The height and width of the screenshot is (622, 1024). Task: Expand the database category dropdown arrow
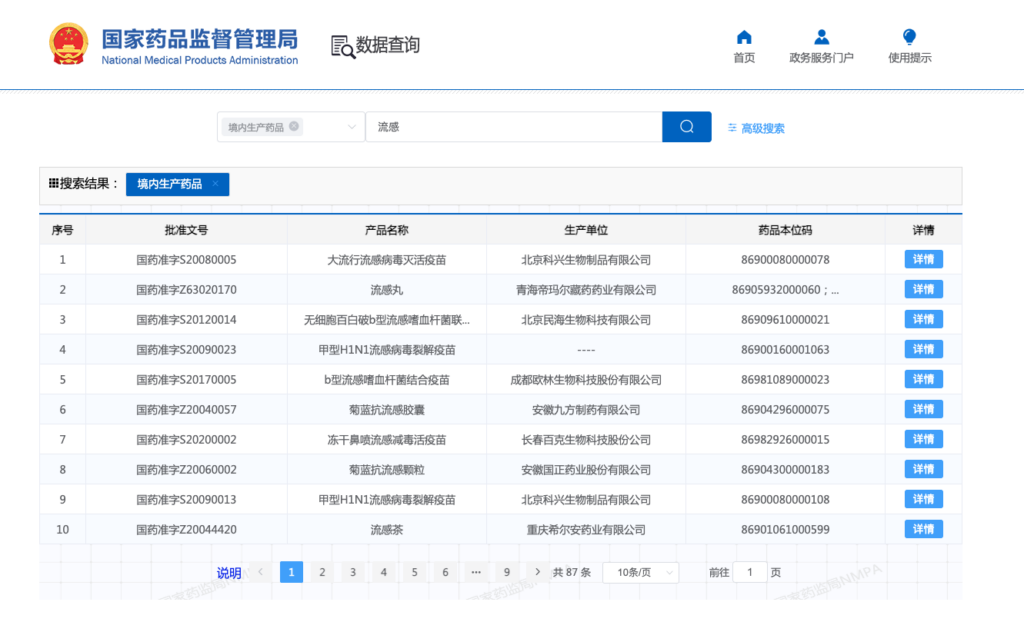click(351, 127)
